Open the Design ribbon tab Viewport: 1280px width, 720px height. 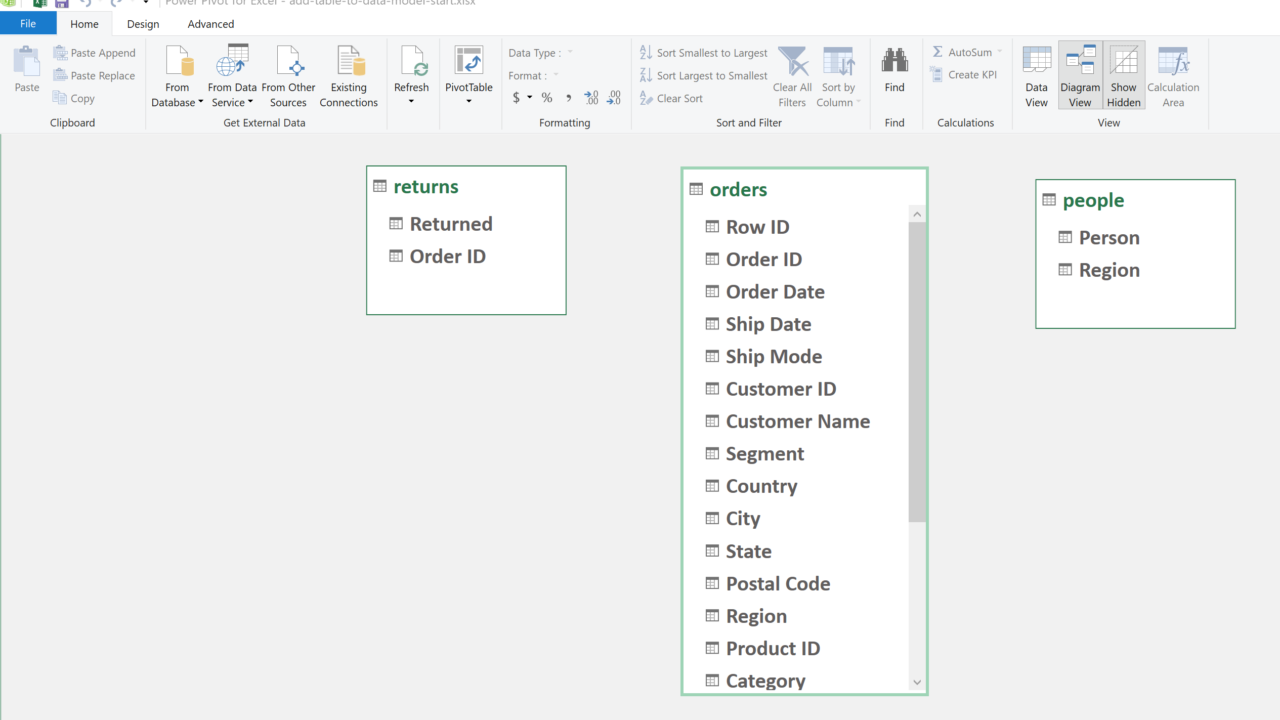[x=143, y=24]
